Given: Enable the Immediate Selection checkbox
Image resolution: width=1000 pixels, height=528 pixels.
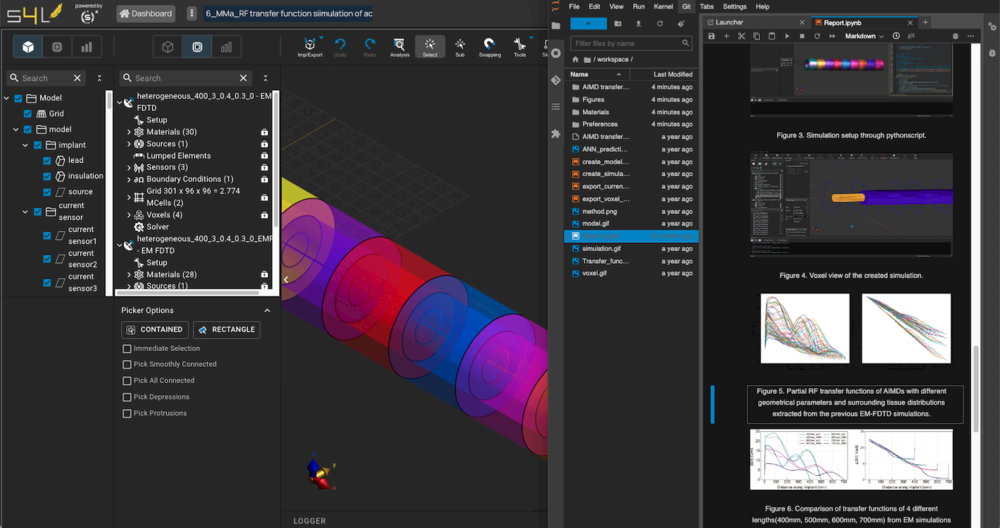Looking at the screenshot, I should click(127, 349).
